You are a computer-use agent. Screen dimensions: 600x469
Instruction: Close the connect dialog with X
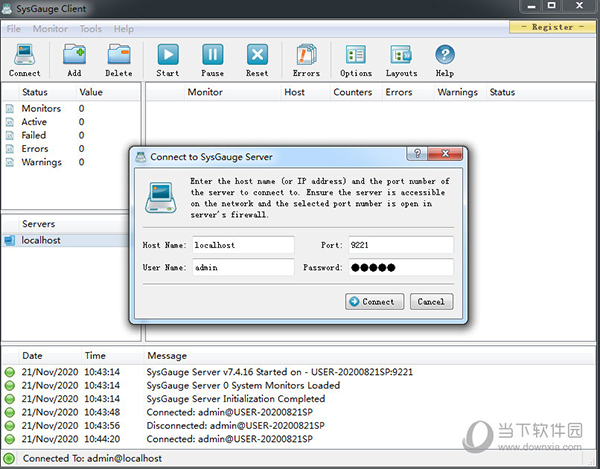tap(445, 153)
